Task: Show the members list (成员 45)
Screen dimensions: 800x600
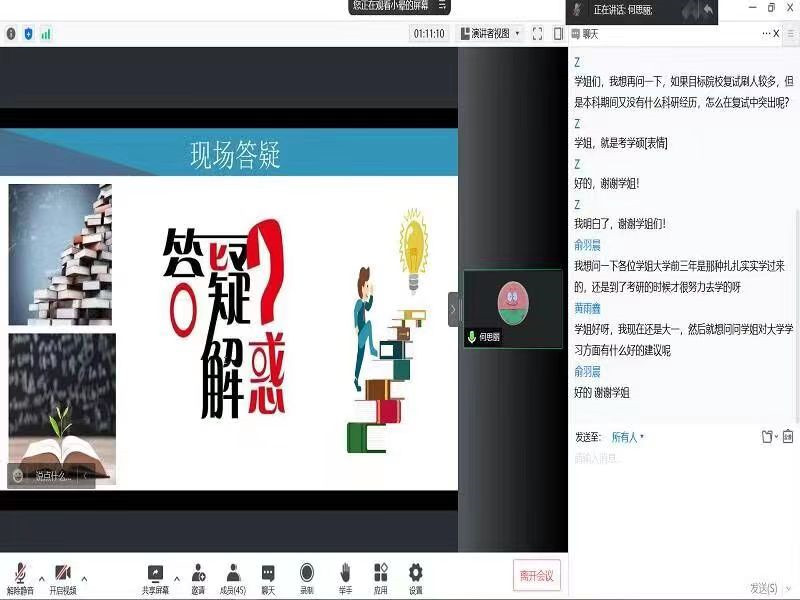Action: coord(233,576)
